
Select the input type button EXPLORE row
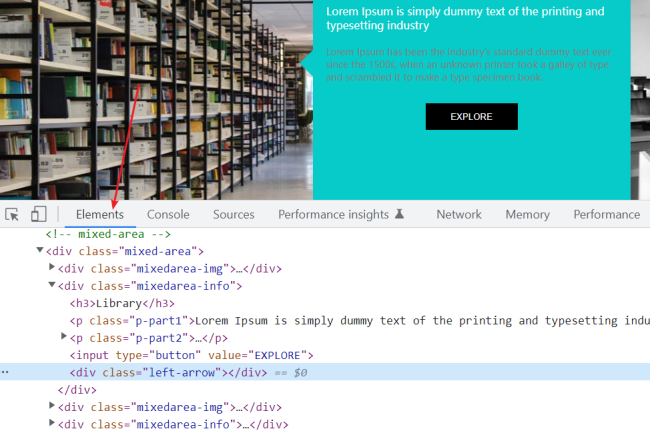192,355
